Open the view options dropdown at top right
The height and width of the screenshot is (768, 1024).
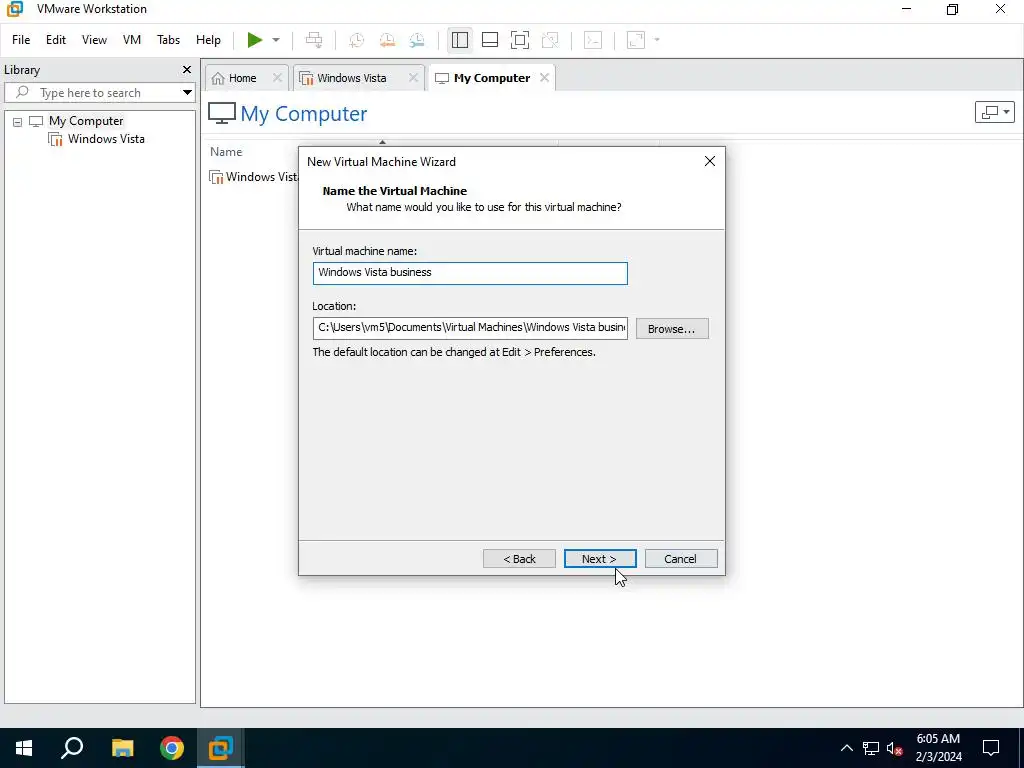[x=995, y=112]
